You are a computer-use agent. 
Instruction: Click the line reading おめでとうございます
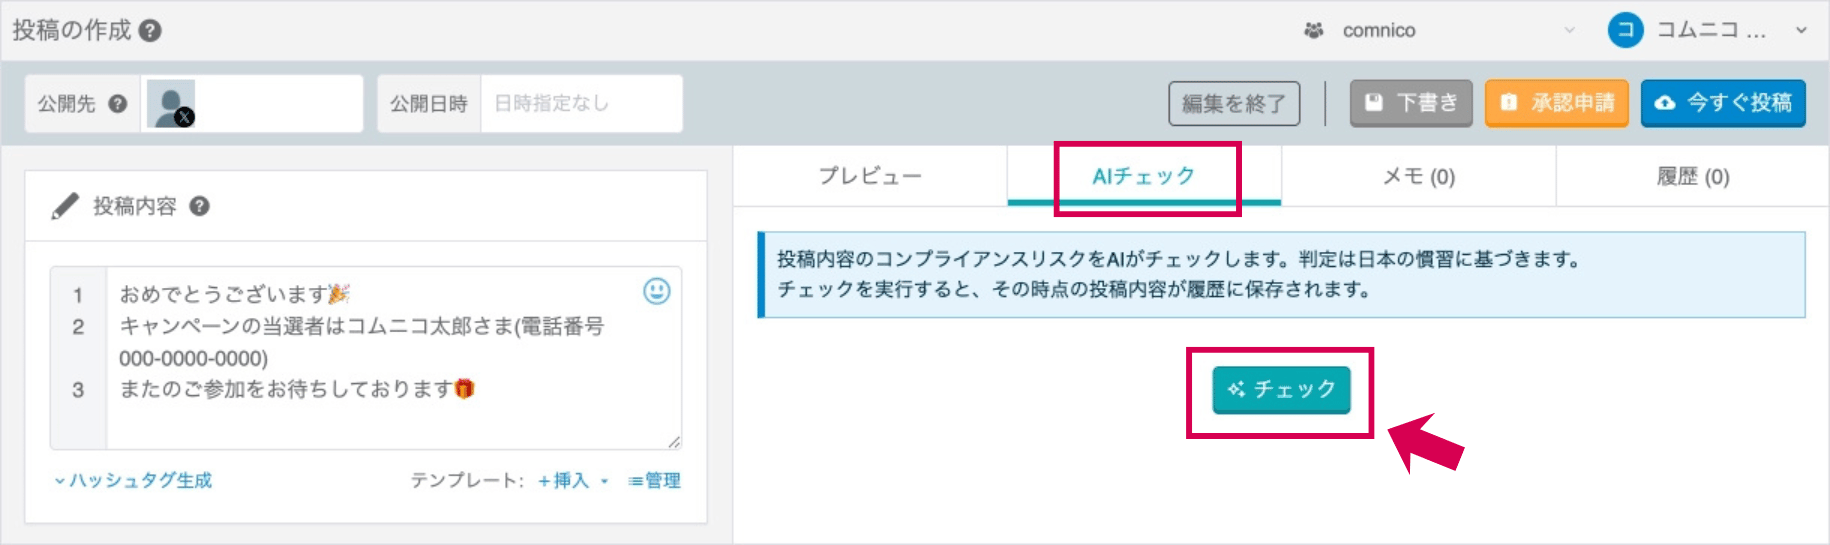point(235,294)
